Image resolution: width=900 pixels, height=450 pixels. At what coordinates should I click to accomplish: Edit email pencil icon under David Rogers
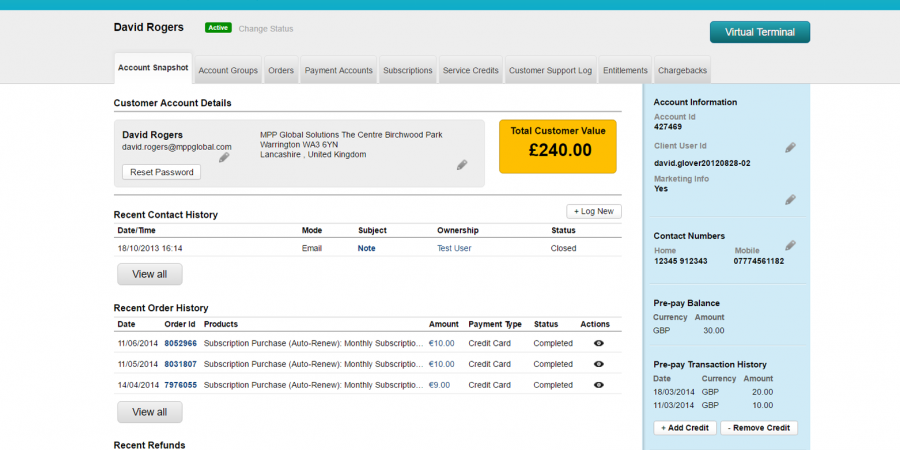tap(224, 157)
